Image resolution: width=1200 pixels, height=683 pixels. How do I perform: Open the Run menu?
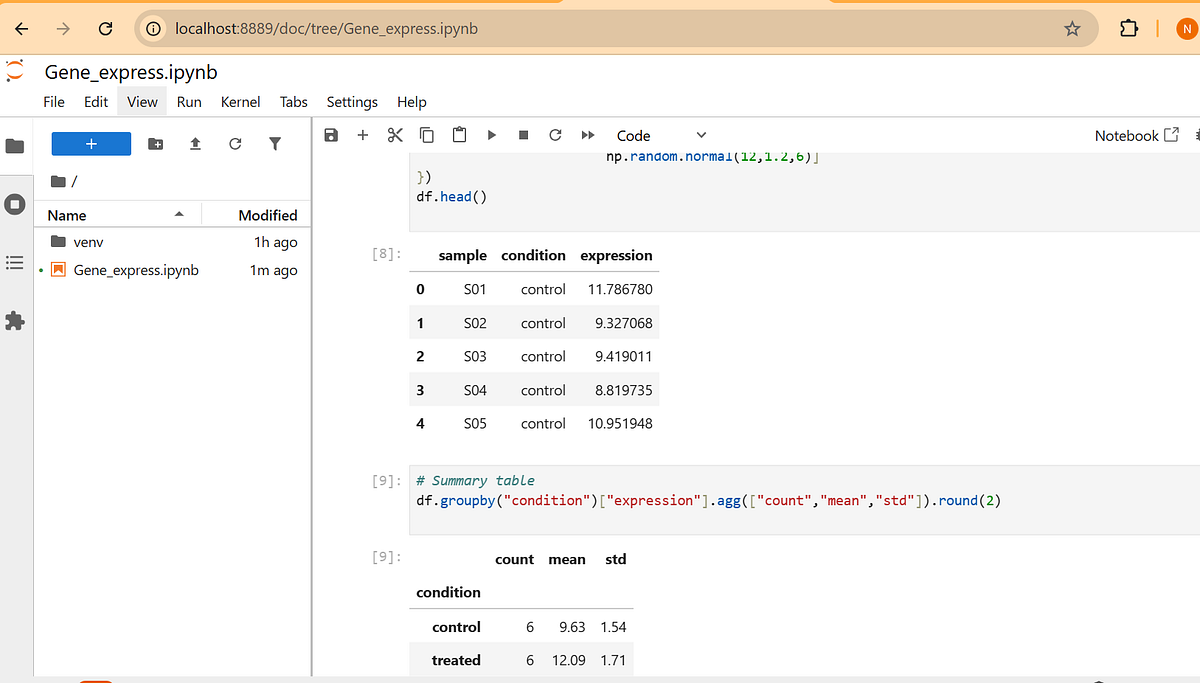coord(189,101)
